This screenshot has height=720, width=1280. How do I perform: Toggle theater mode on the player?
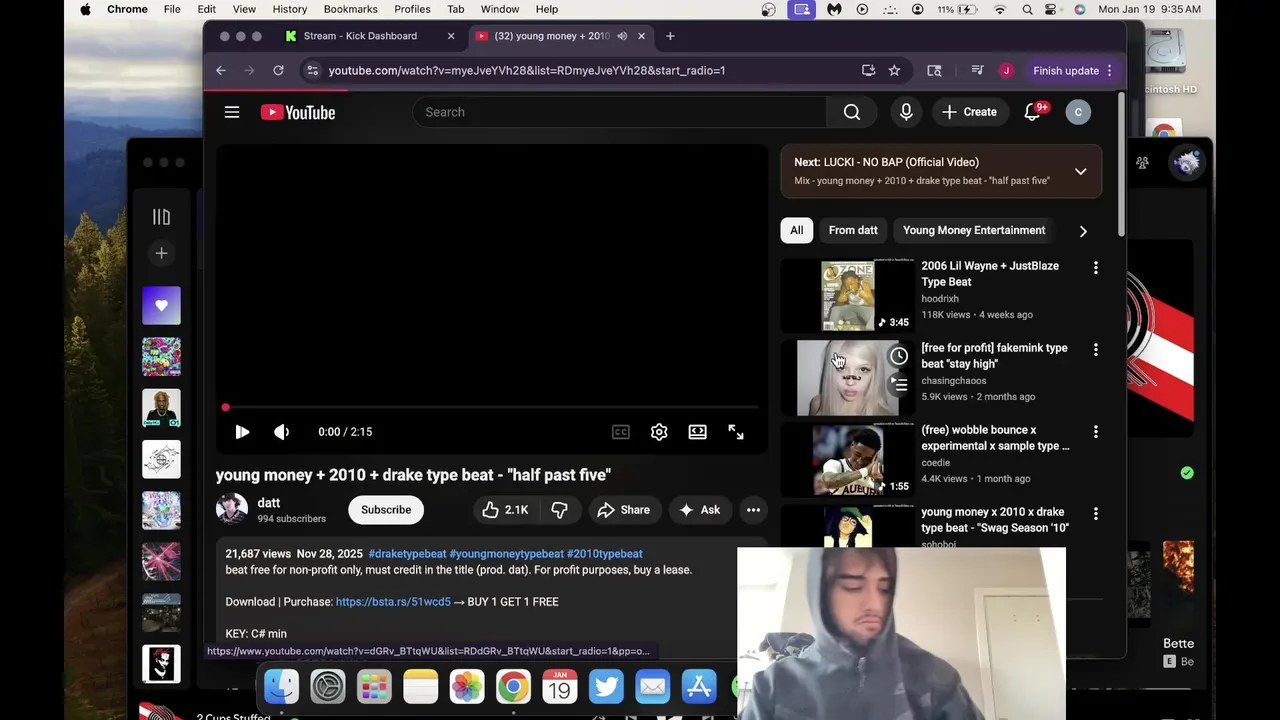[x=697, y=432]
